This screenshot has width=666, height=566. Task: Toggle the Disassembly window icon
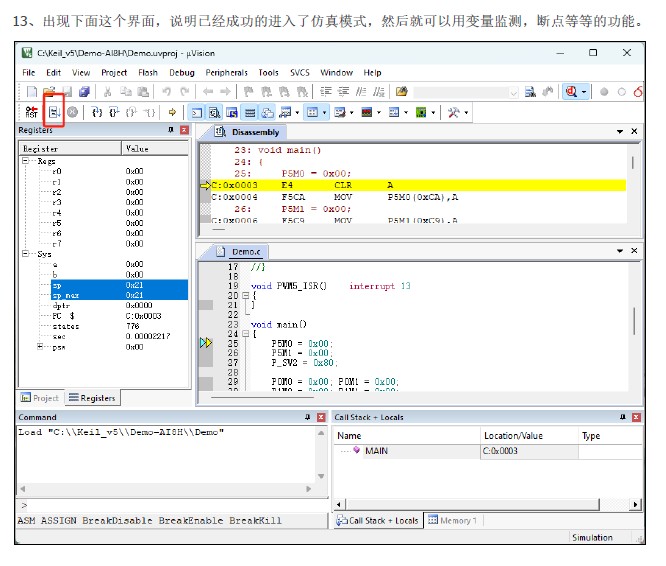coord(214,113)
